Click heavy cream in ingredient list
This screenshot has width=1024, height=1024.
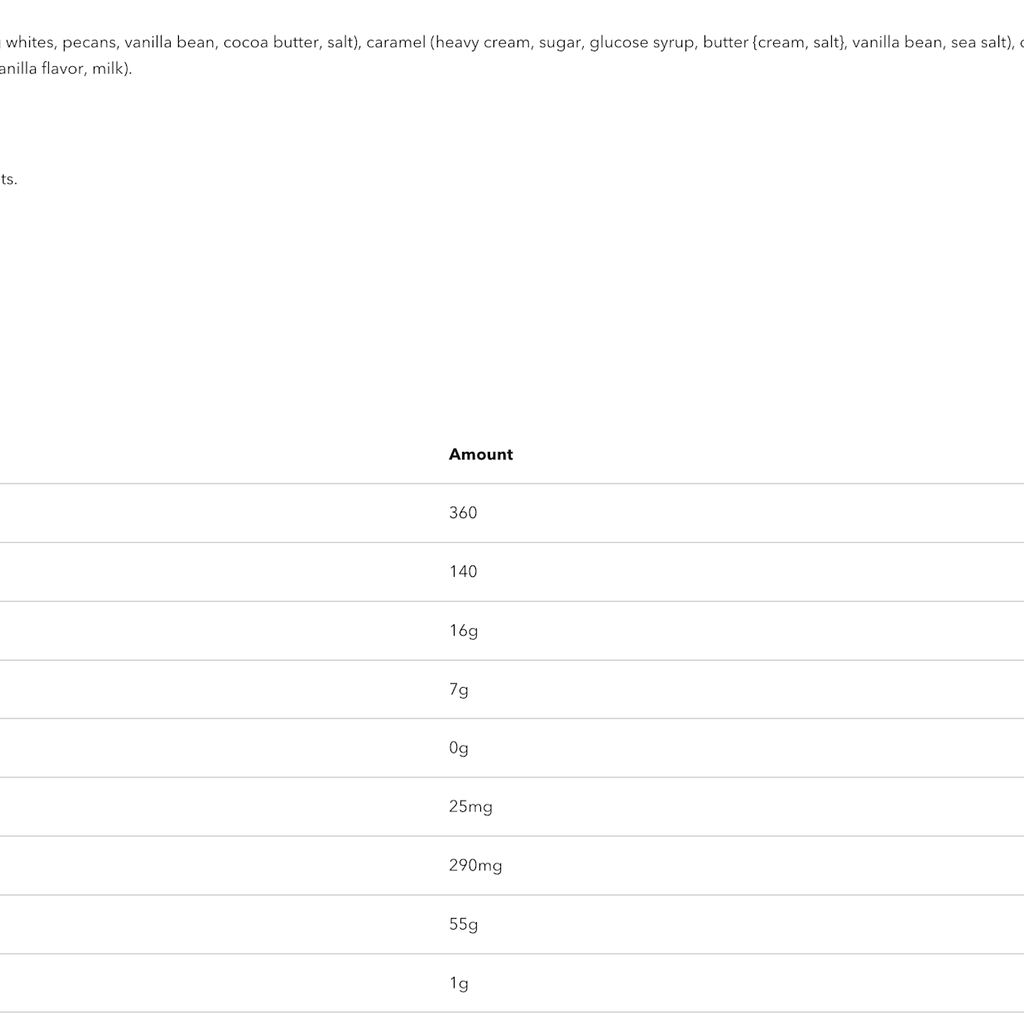click(x=483, y=43)
